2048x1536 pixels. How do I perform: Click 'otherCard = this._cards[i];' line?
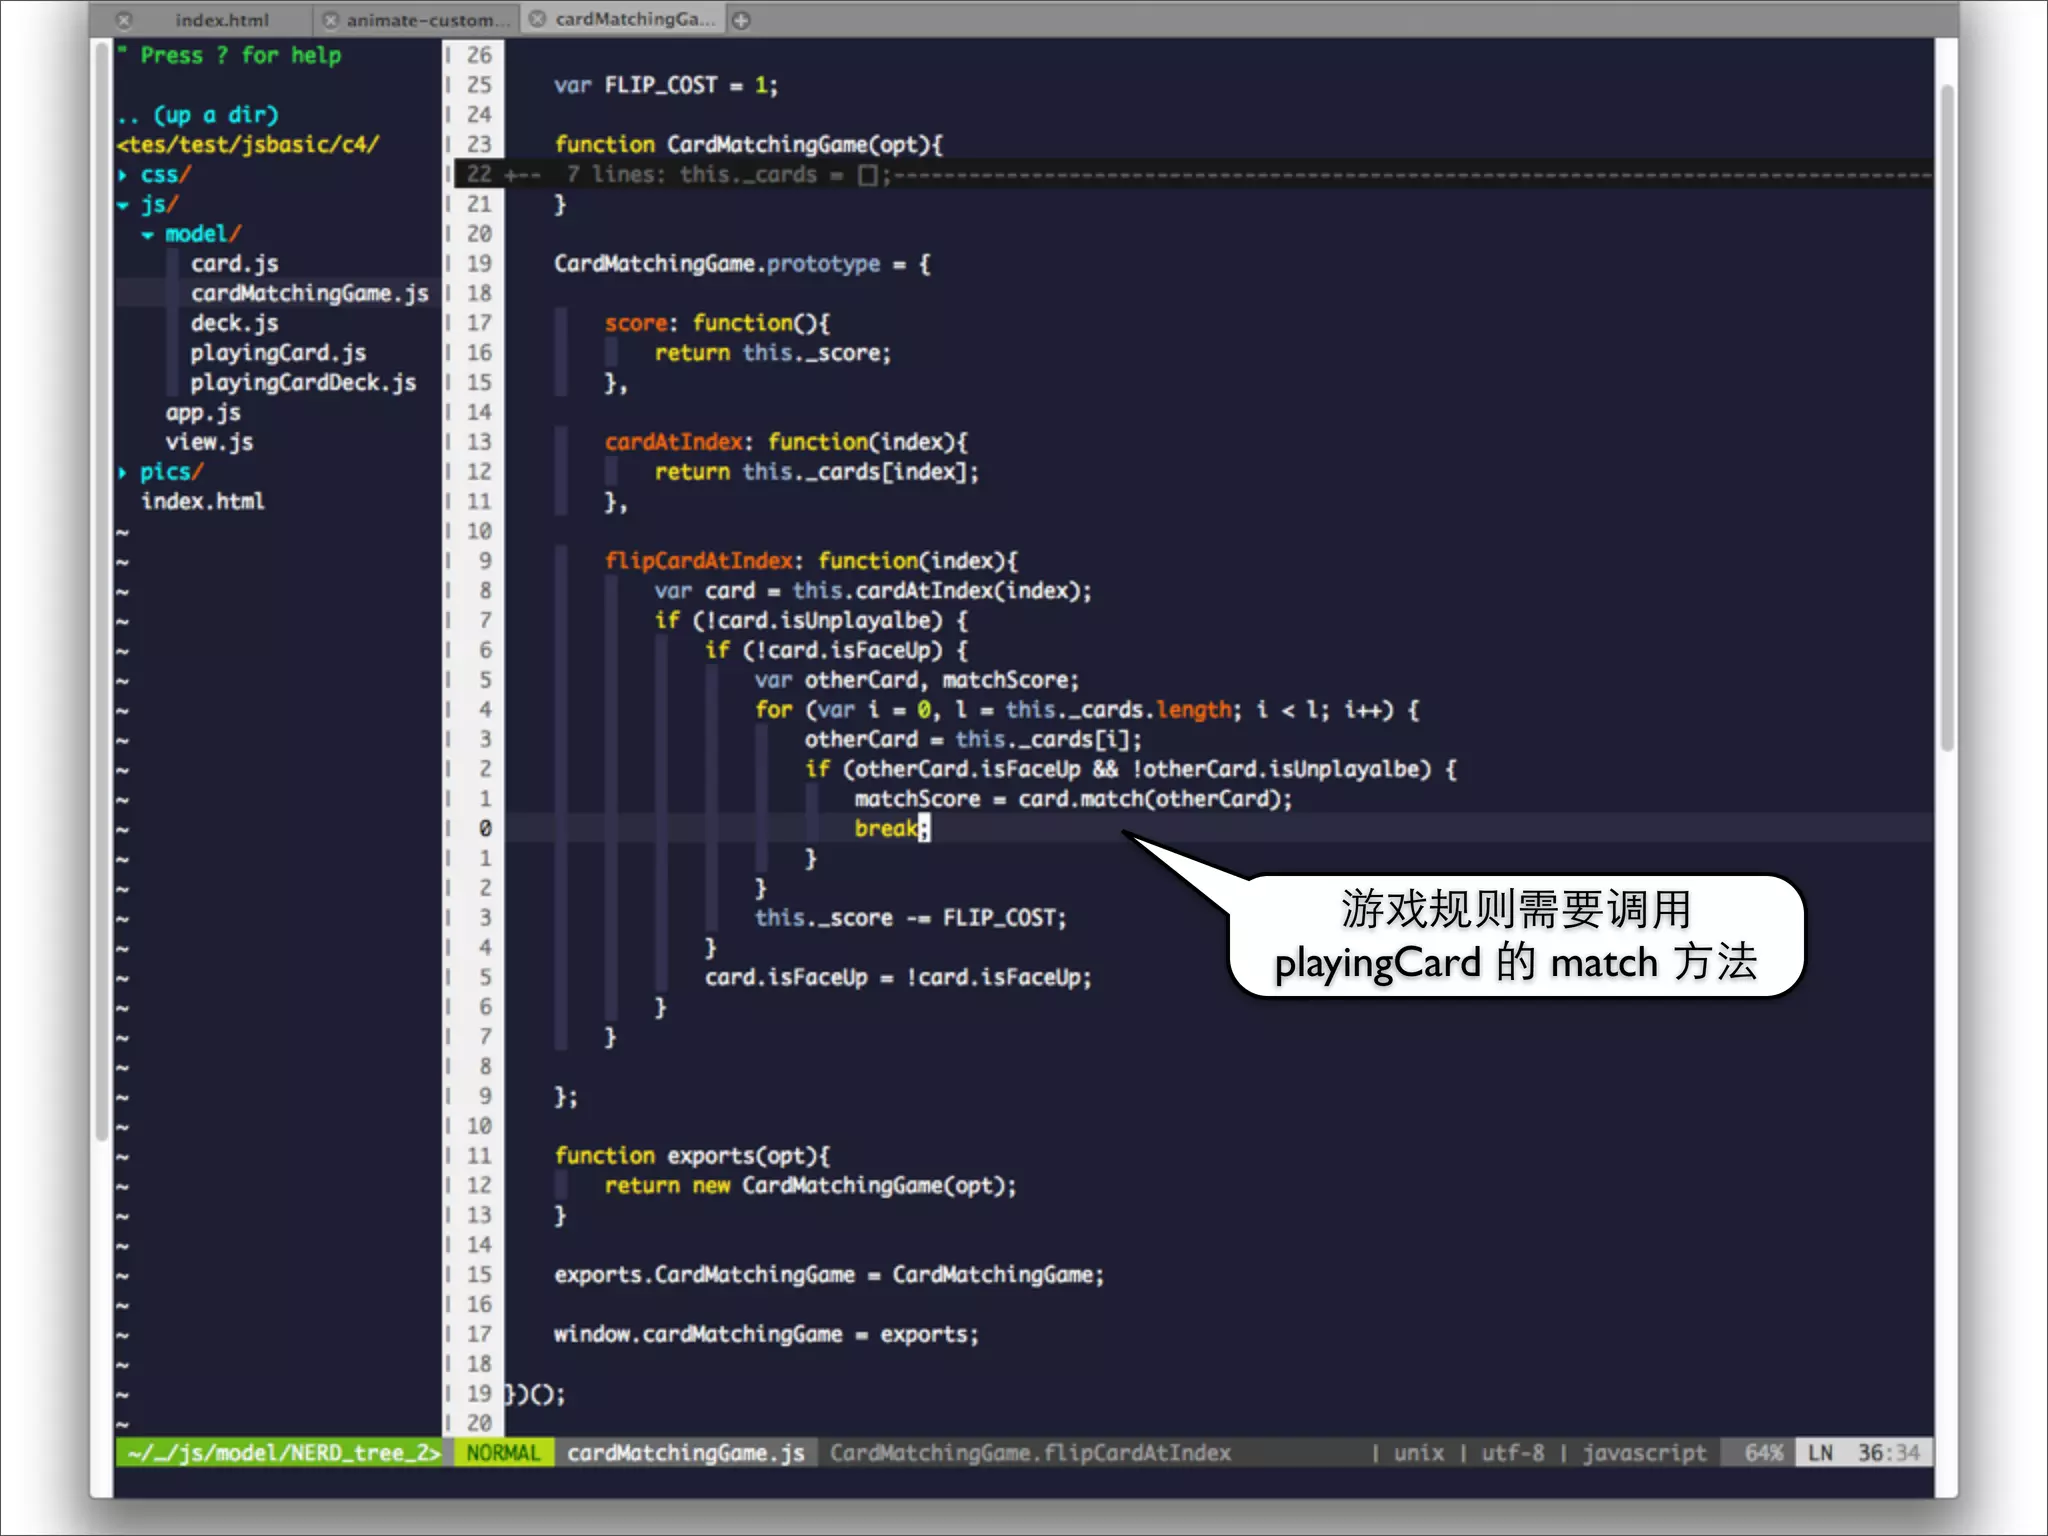(973, 740)
